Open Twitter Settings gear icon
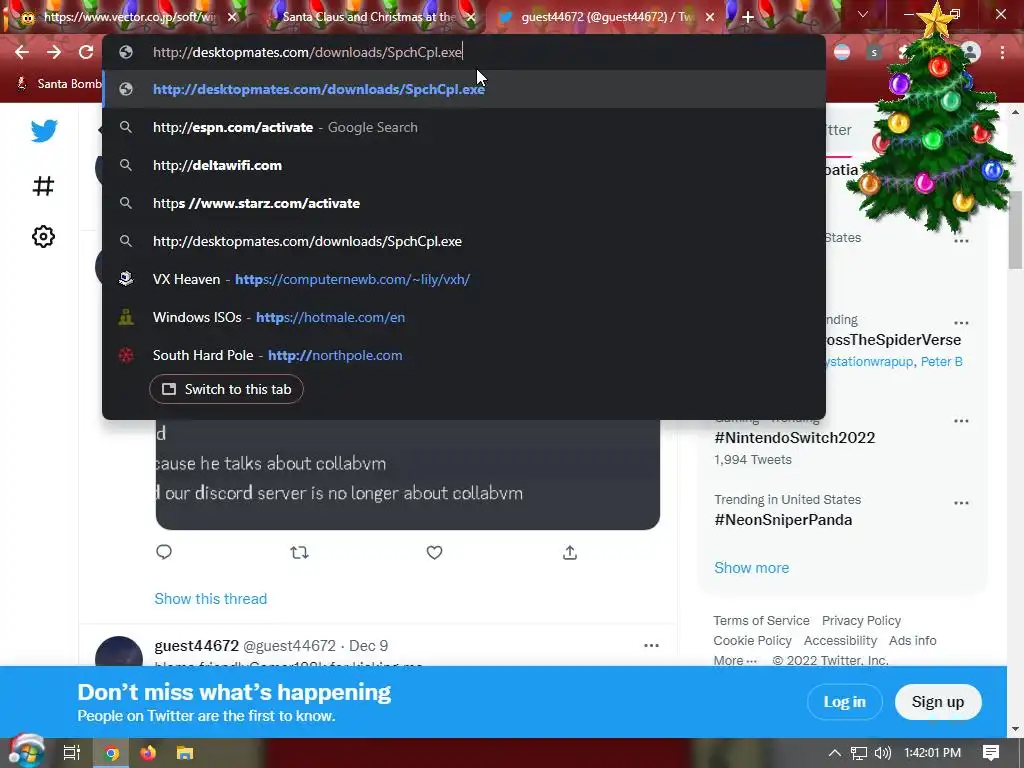1024x768 pixels. tap(43, 236)
